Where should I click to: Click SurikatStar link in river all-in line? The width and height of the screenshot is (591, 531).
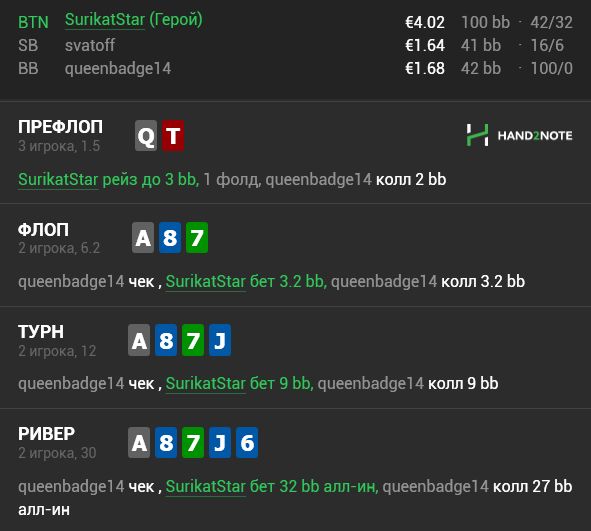[x=206, y=486]
